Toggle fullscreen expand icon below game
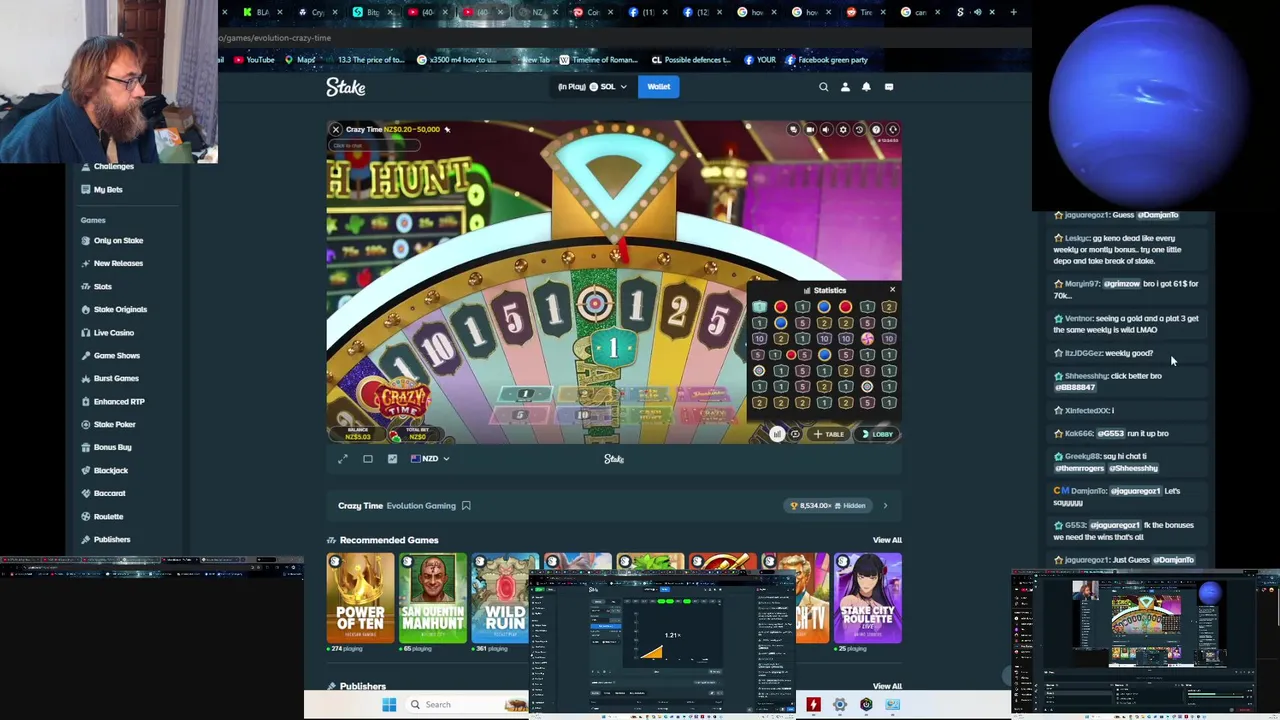The width and height of the screenshot is (1280, 720). point(343,459)
